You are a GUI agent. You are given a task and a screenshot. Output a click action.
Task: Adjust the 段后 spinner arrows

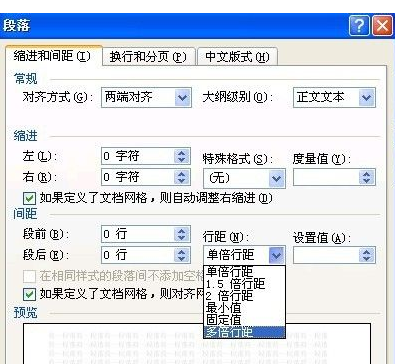coord(182,255)
